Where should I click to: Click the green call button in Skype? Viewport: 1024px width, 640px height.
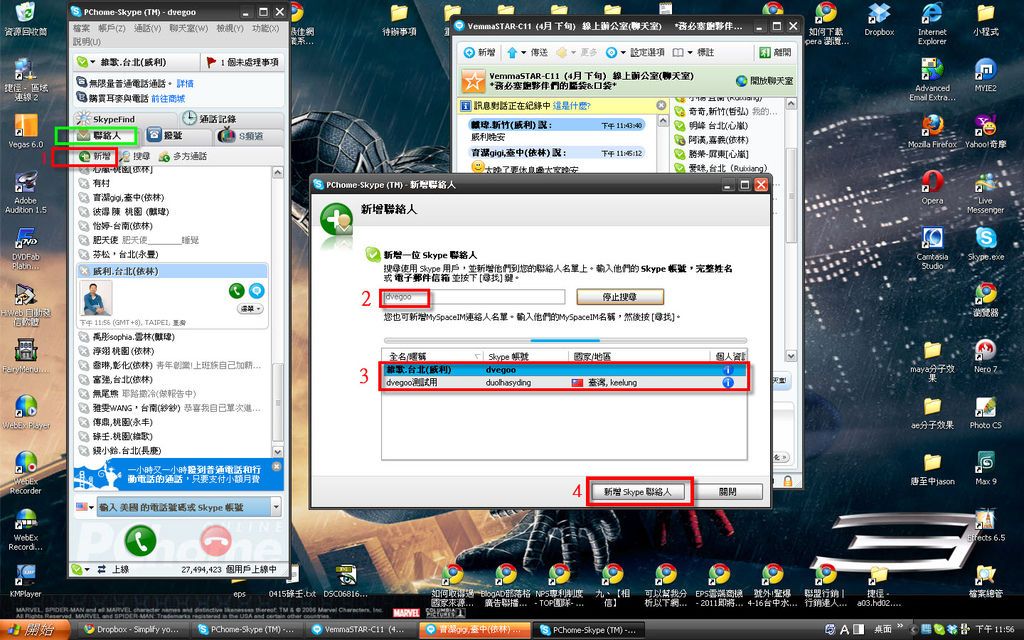(x=140, y=539)
